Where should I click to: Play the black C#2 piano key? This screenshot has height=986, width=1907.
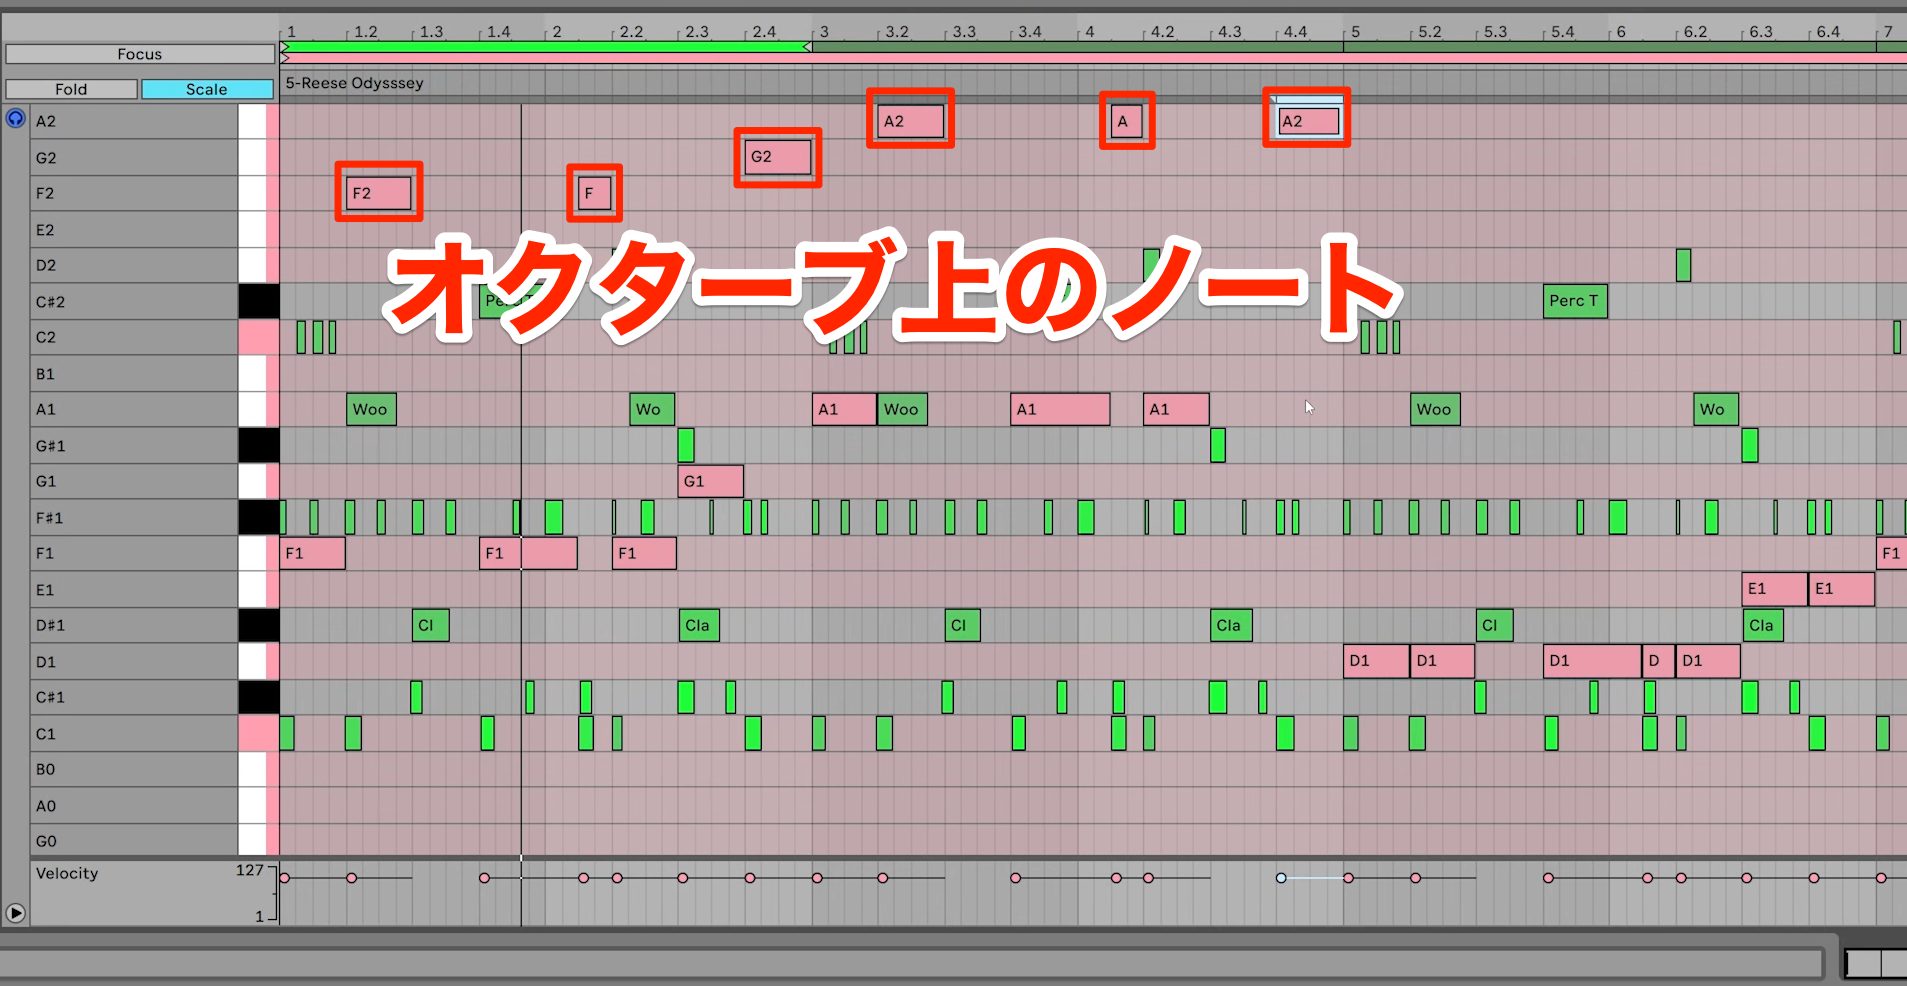(x=258, y=301)
